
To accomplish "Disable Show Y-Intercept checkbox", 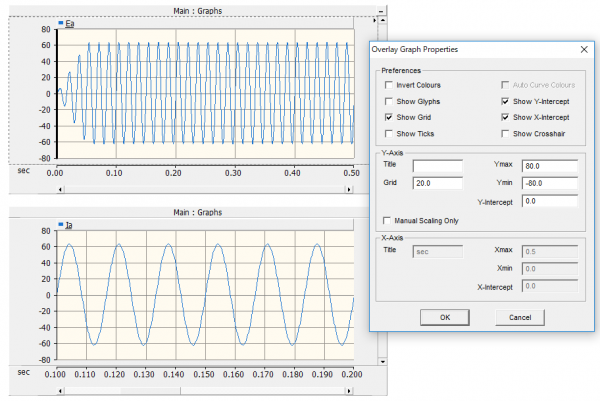I will coord(505,102).
